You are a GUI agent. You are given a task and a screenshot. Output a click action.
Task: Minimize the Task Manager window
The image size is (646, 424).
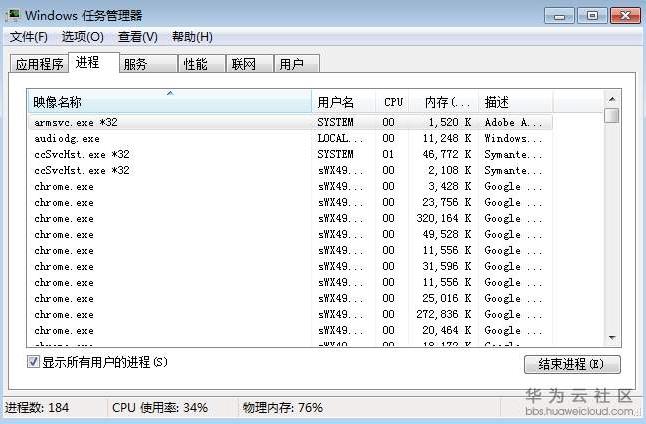559,16
